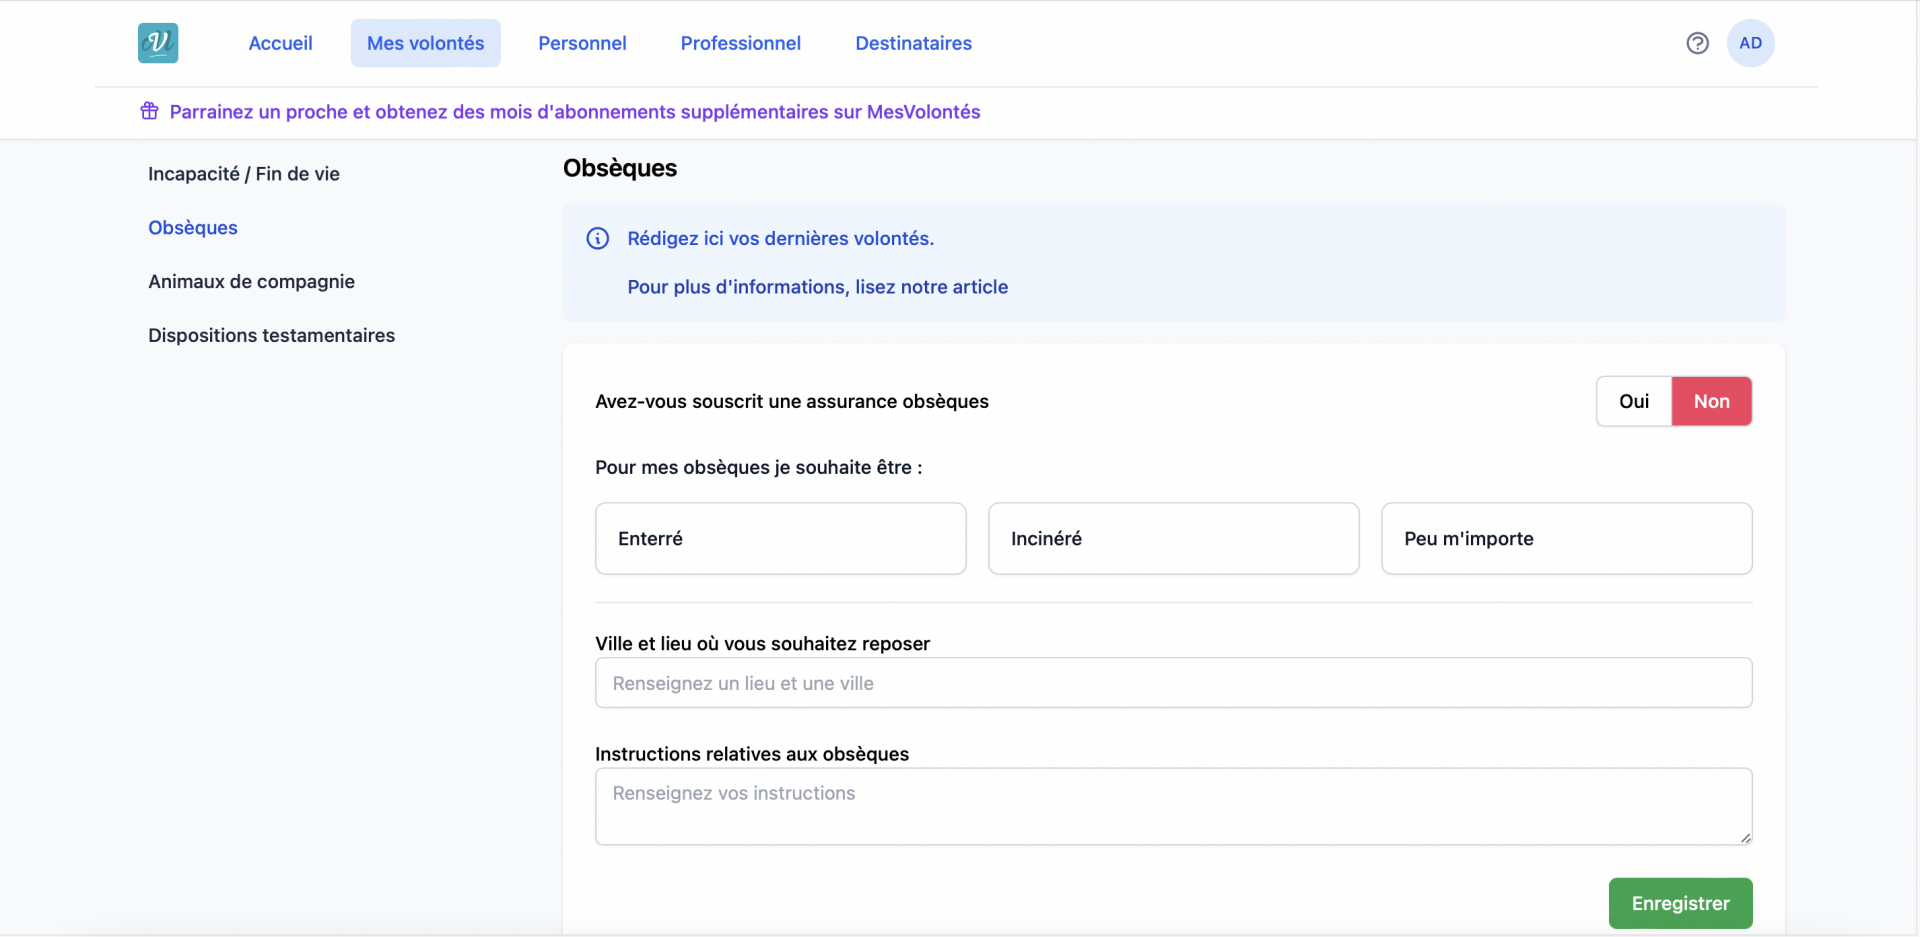Focus the Ville et lieu input field
The width and height of the screenshot is (1920, 937).
coord(1173,683)
